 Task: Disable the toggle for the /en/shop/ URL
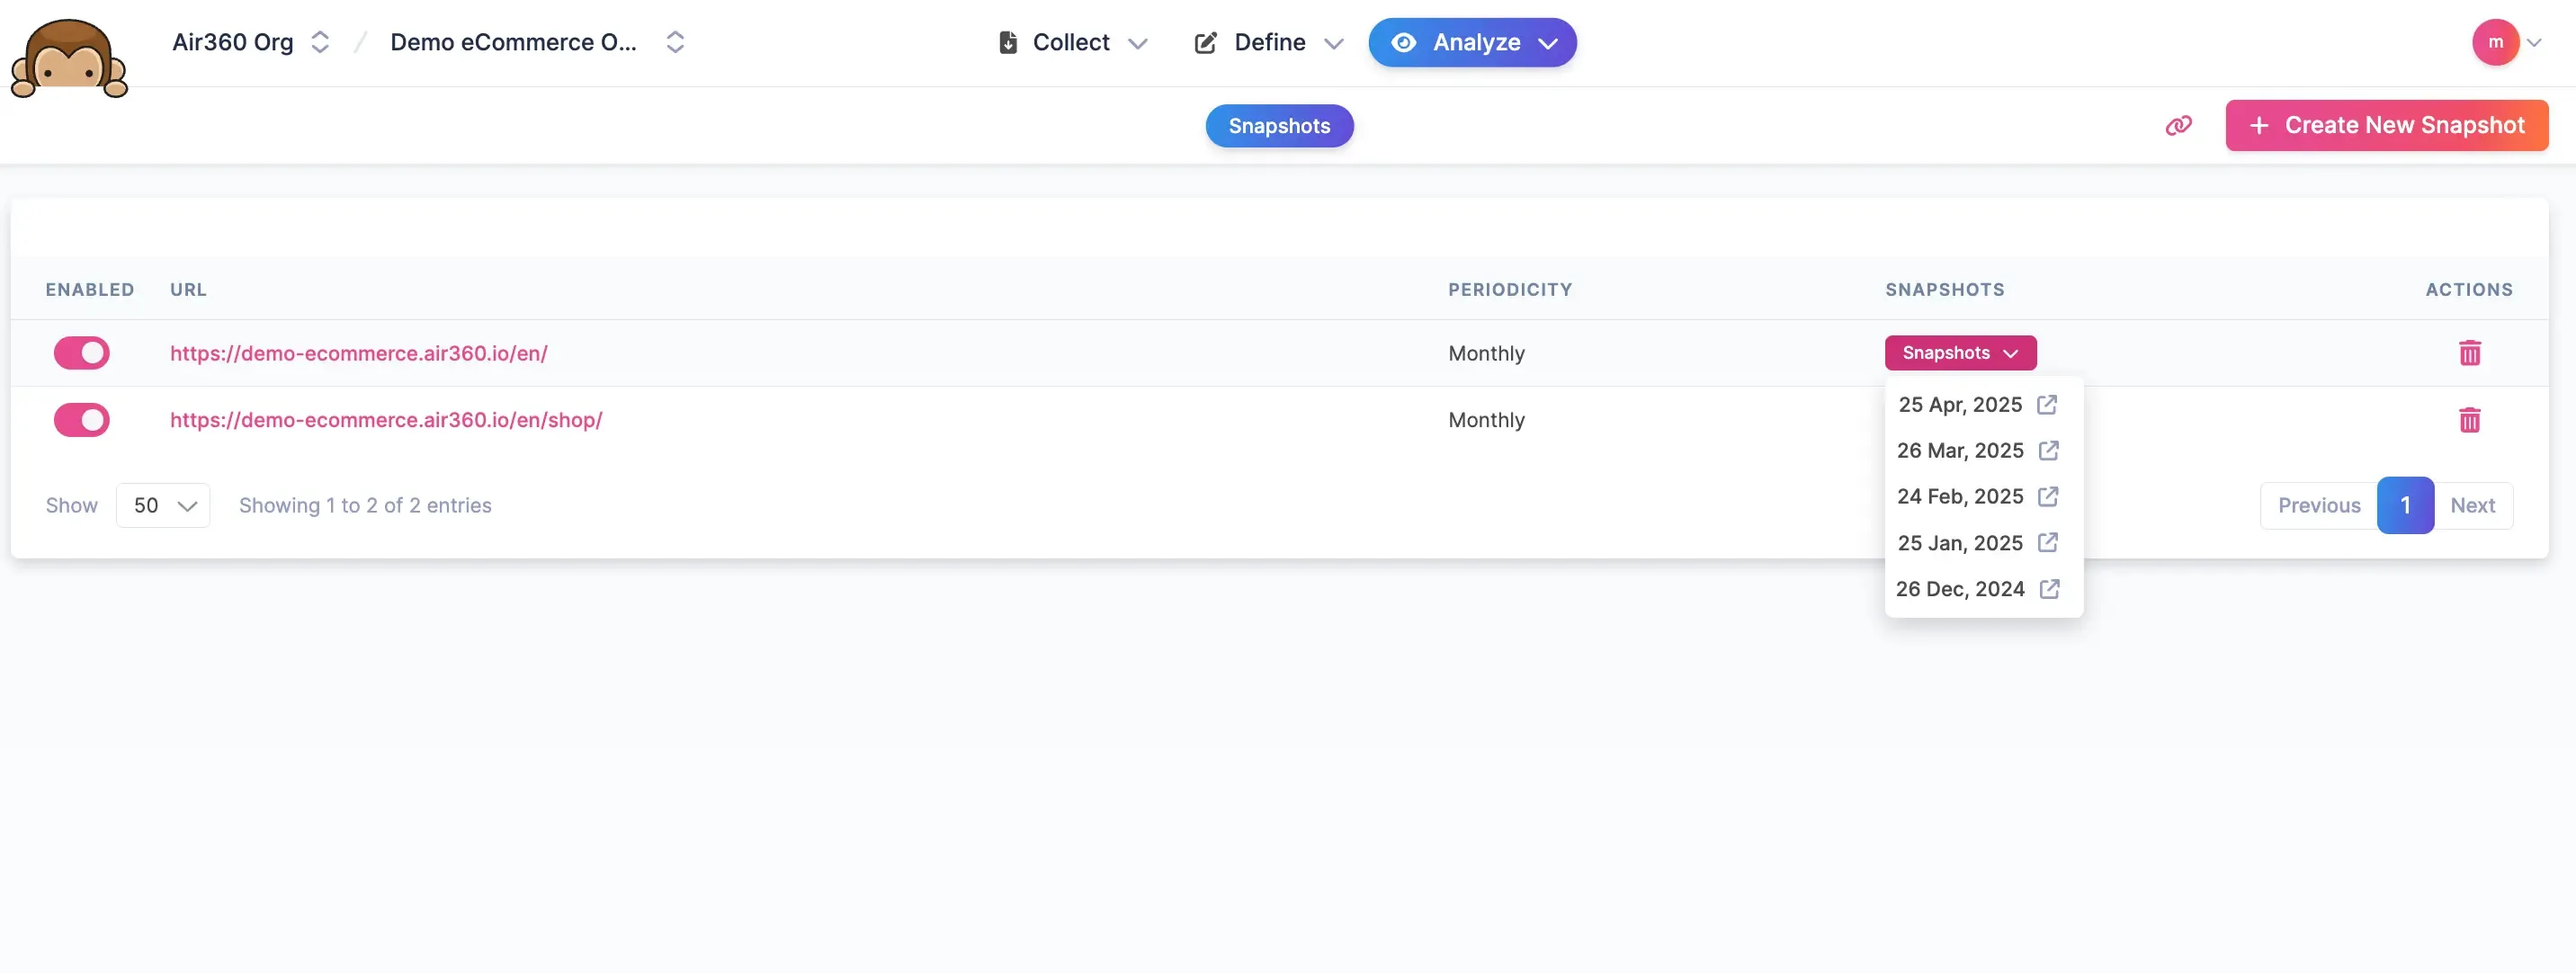81,420
